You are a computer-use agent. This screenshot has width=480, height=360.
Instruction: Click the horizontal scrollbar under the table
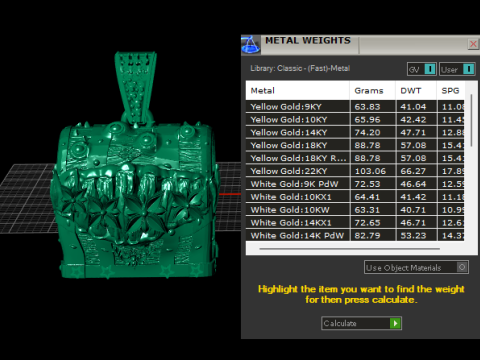pyautogui.click(x=349, y=249)
